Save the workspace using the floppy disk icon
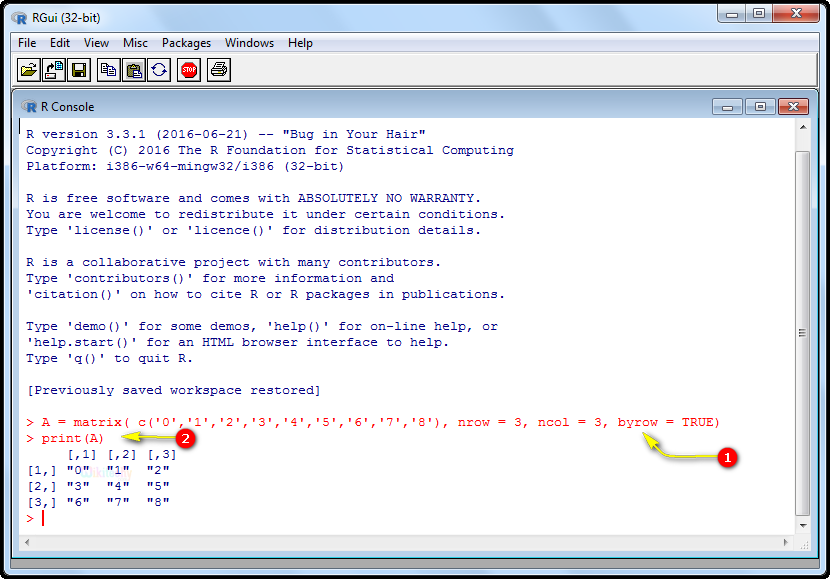830x579 pixels. click(x=79, y=70)
